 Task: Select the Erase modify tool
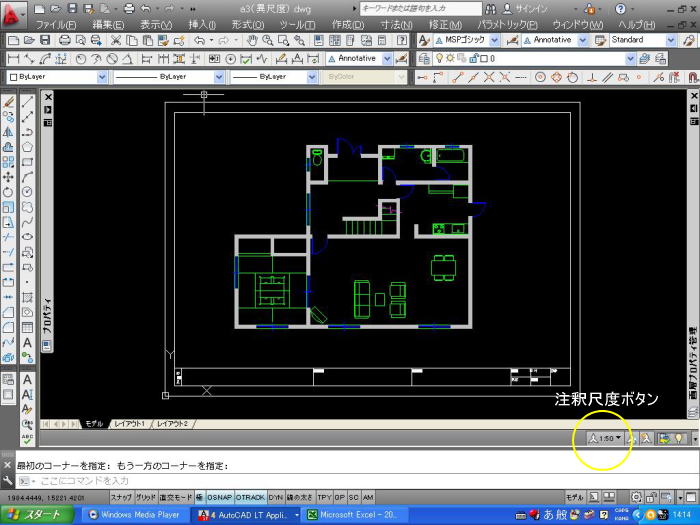[x=8, y=102]
